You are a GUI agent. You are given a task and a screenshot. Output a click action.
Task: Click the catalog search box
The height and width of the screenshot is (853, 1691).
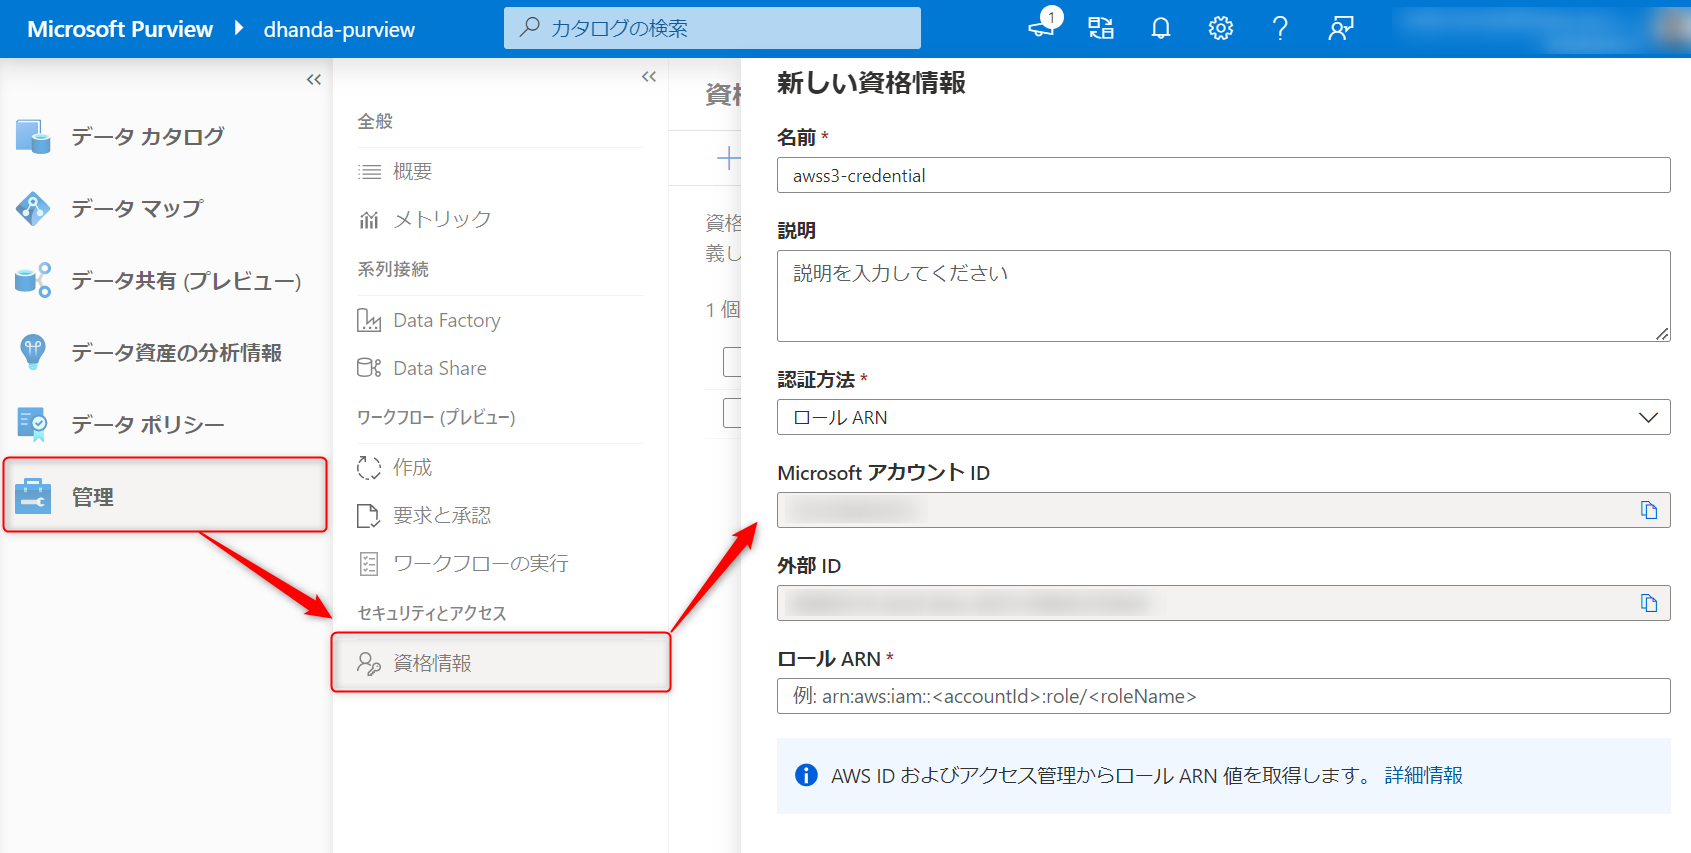tap(712, 28)
